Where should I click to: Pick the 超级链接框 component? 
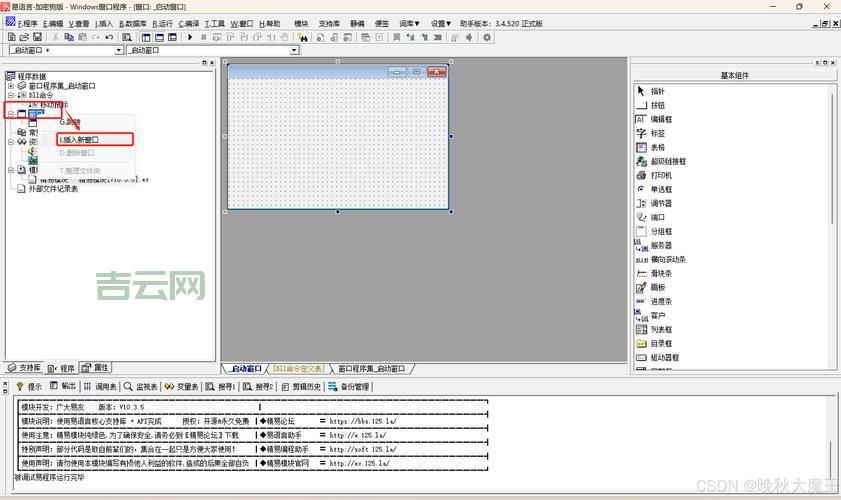click(x=667, y=161)
